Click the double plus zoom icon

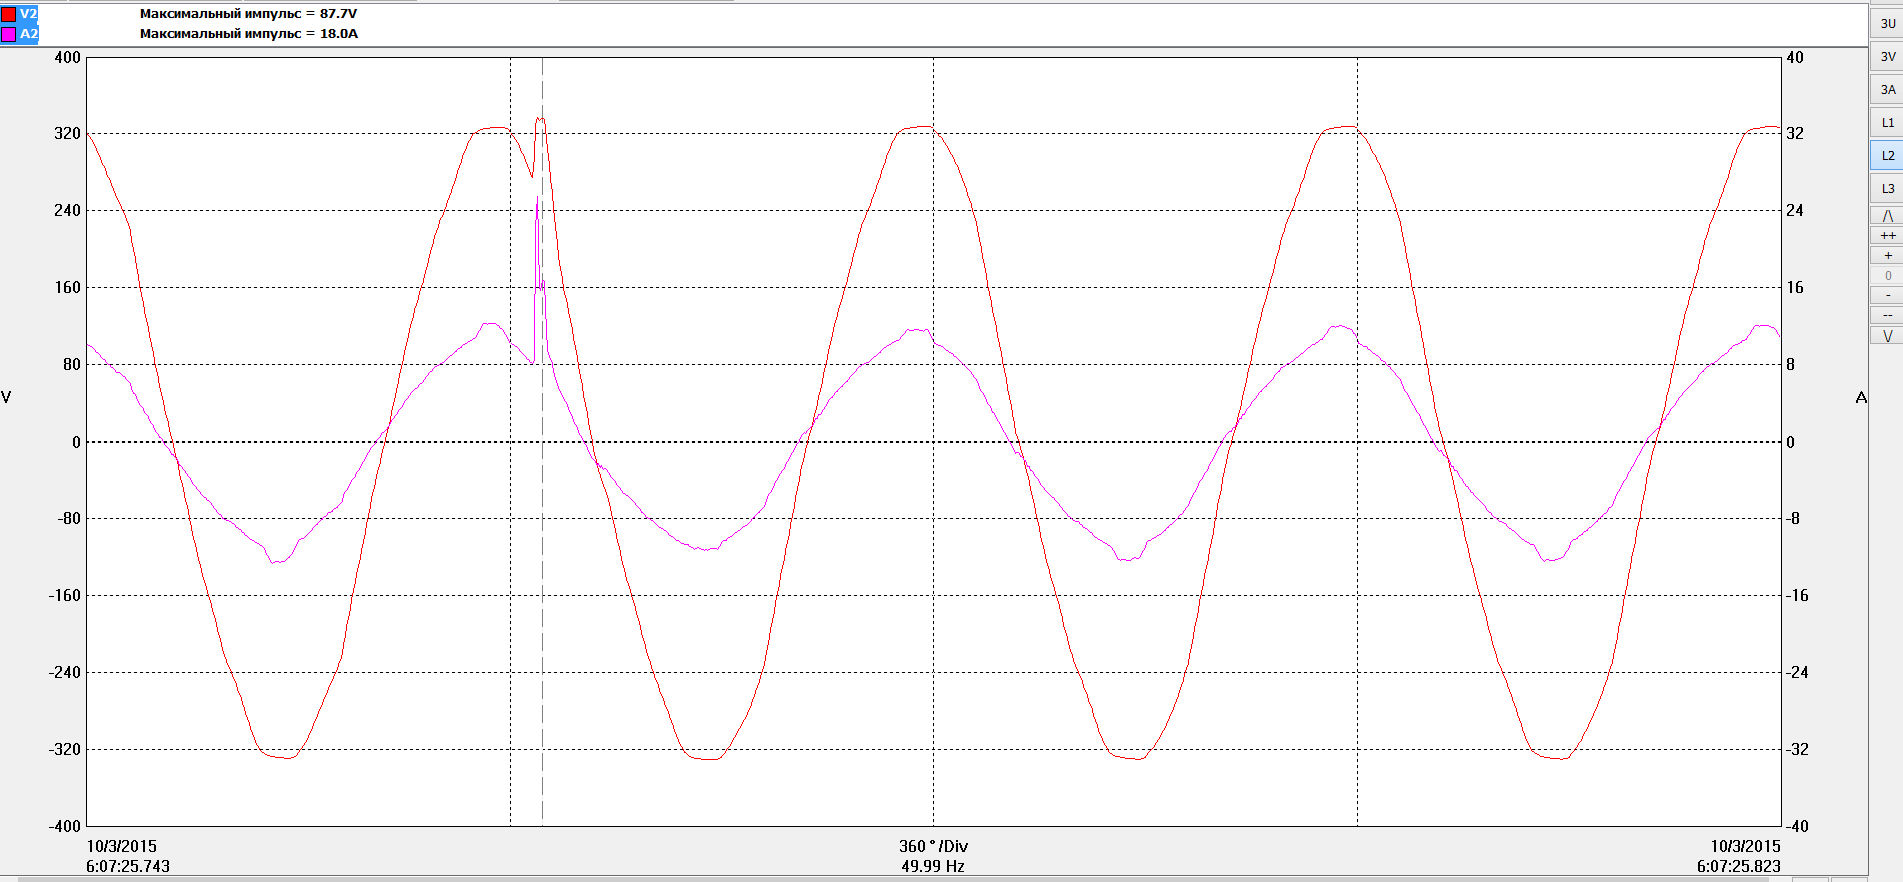click(1887, 236)
